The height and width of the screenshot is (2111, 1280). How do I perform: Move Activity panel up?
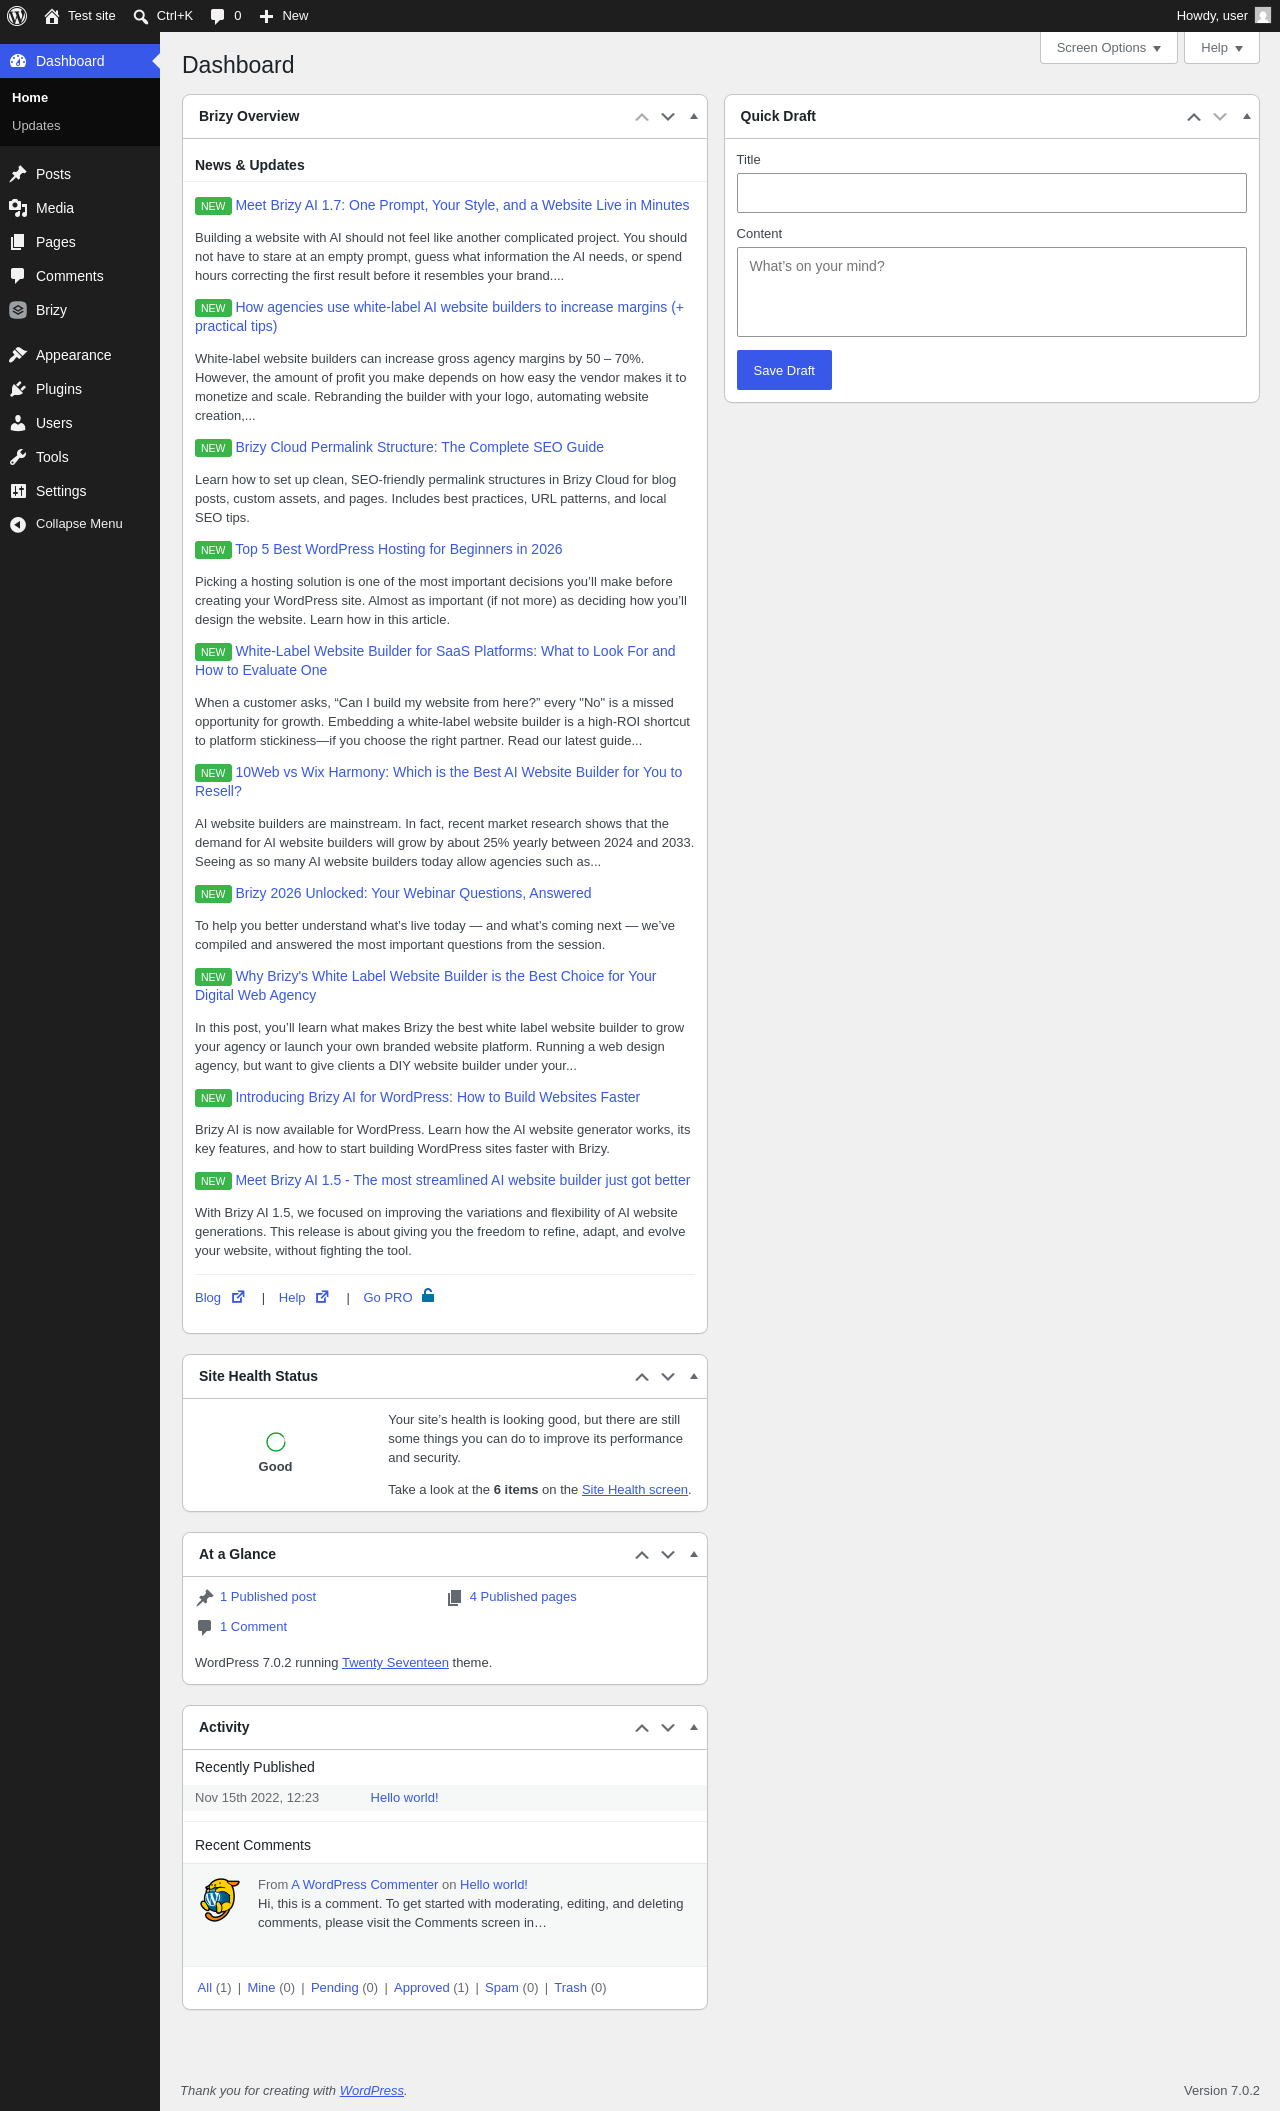(x=642, y=1728)
